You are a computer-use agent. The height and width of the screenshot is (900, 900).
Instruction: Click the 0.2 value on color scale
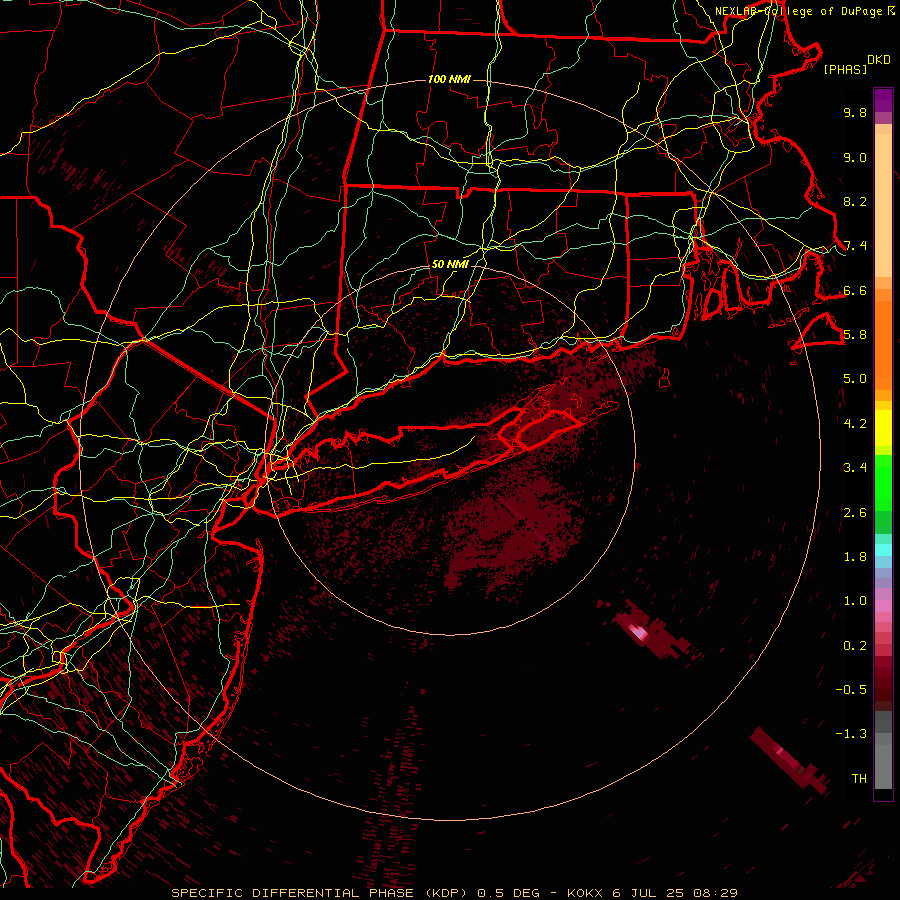click(855, 646)
